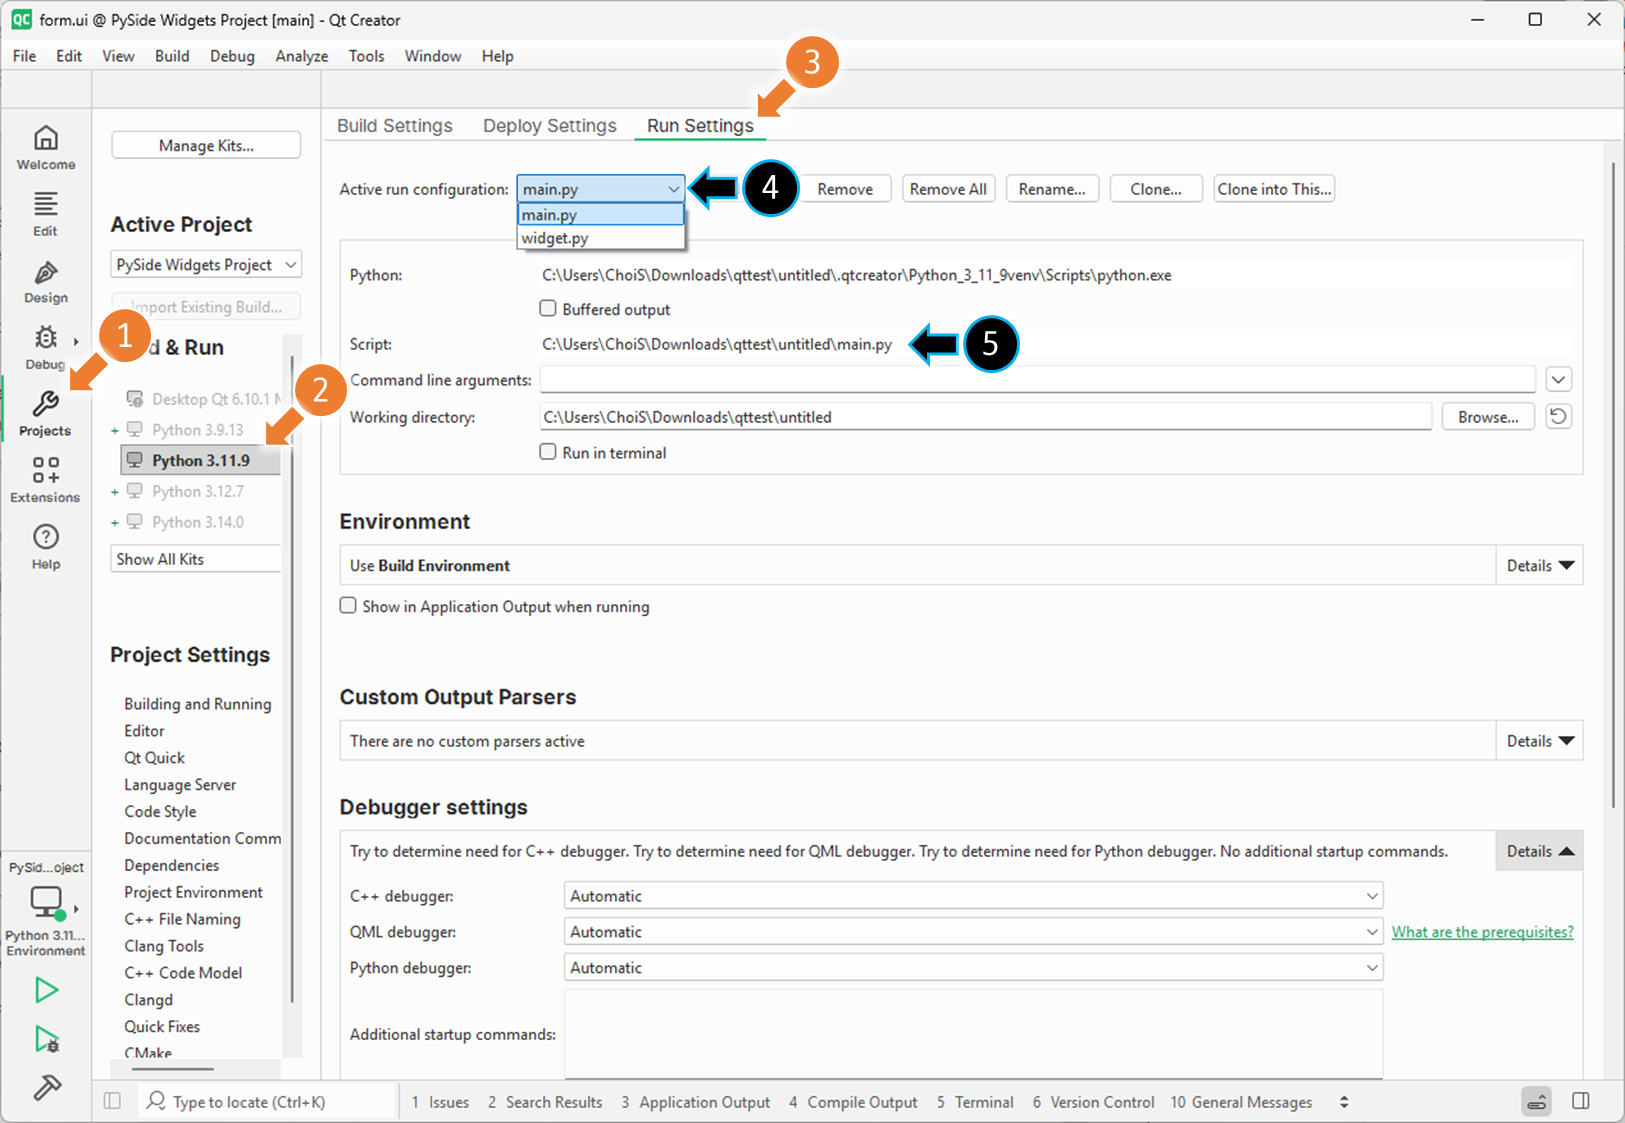Viewport: 1625px width, 1123px height.
Task: Click Additional startup commands text area
Action: click(973, 1034)
